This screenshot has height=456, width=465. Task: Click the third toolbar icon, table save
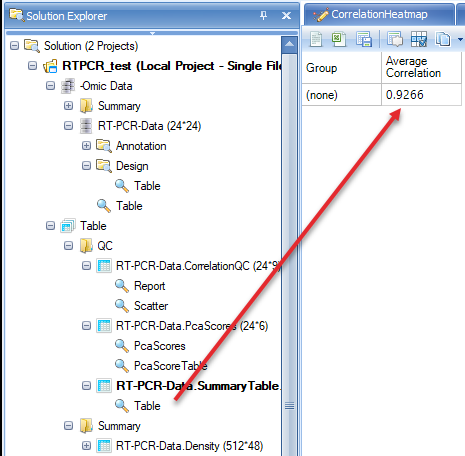(363, 39)
